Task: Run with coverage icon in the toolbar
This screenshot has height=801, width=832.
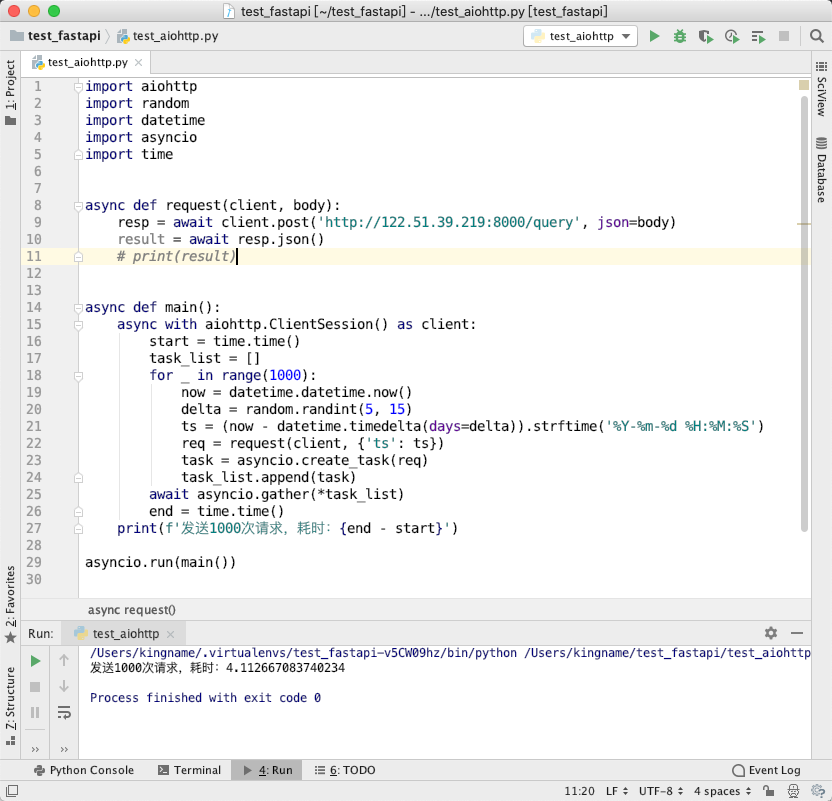Action: (x=706, y=36)
